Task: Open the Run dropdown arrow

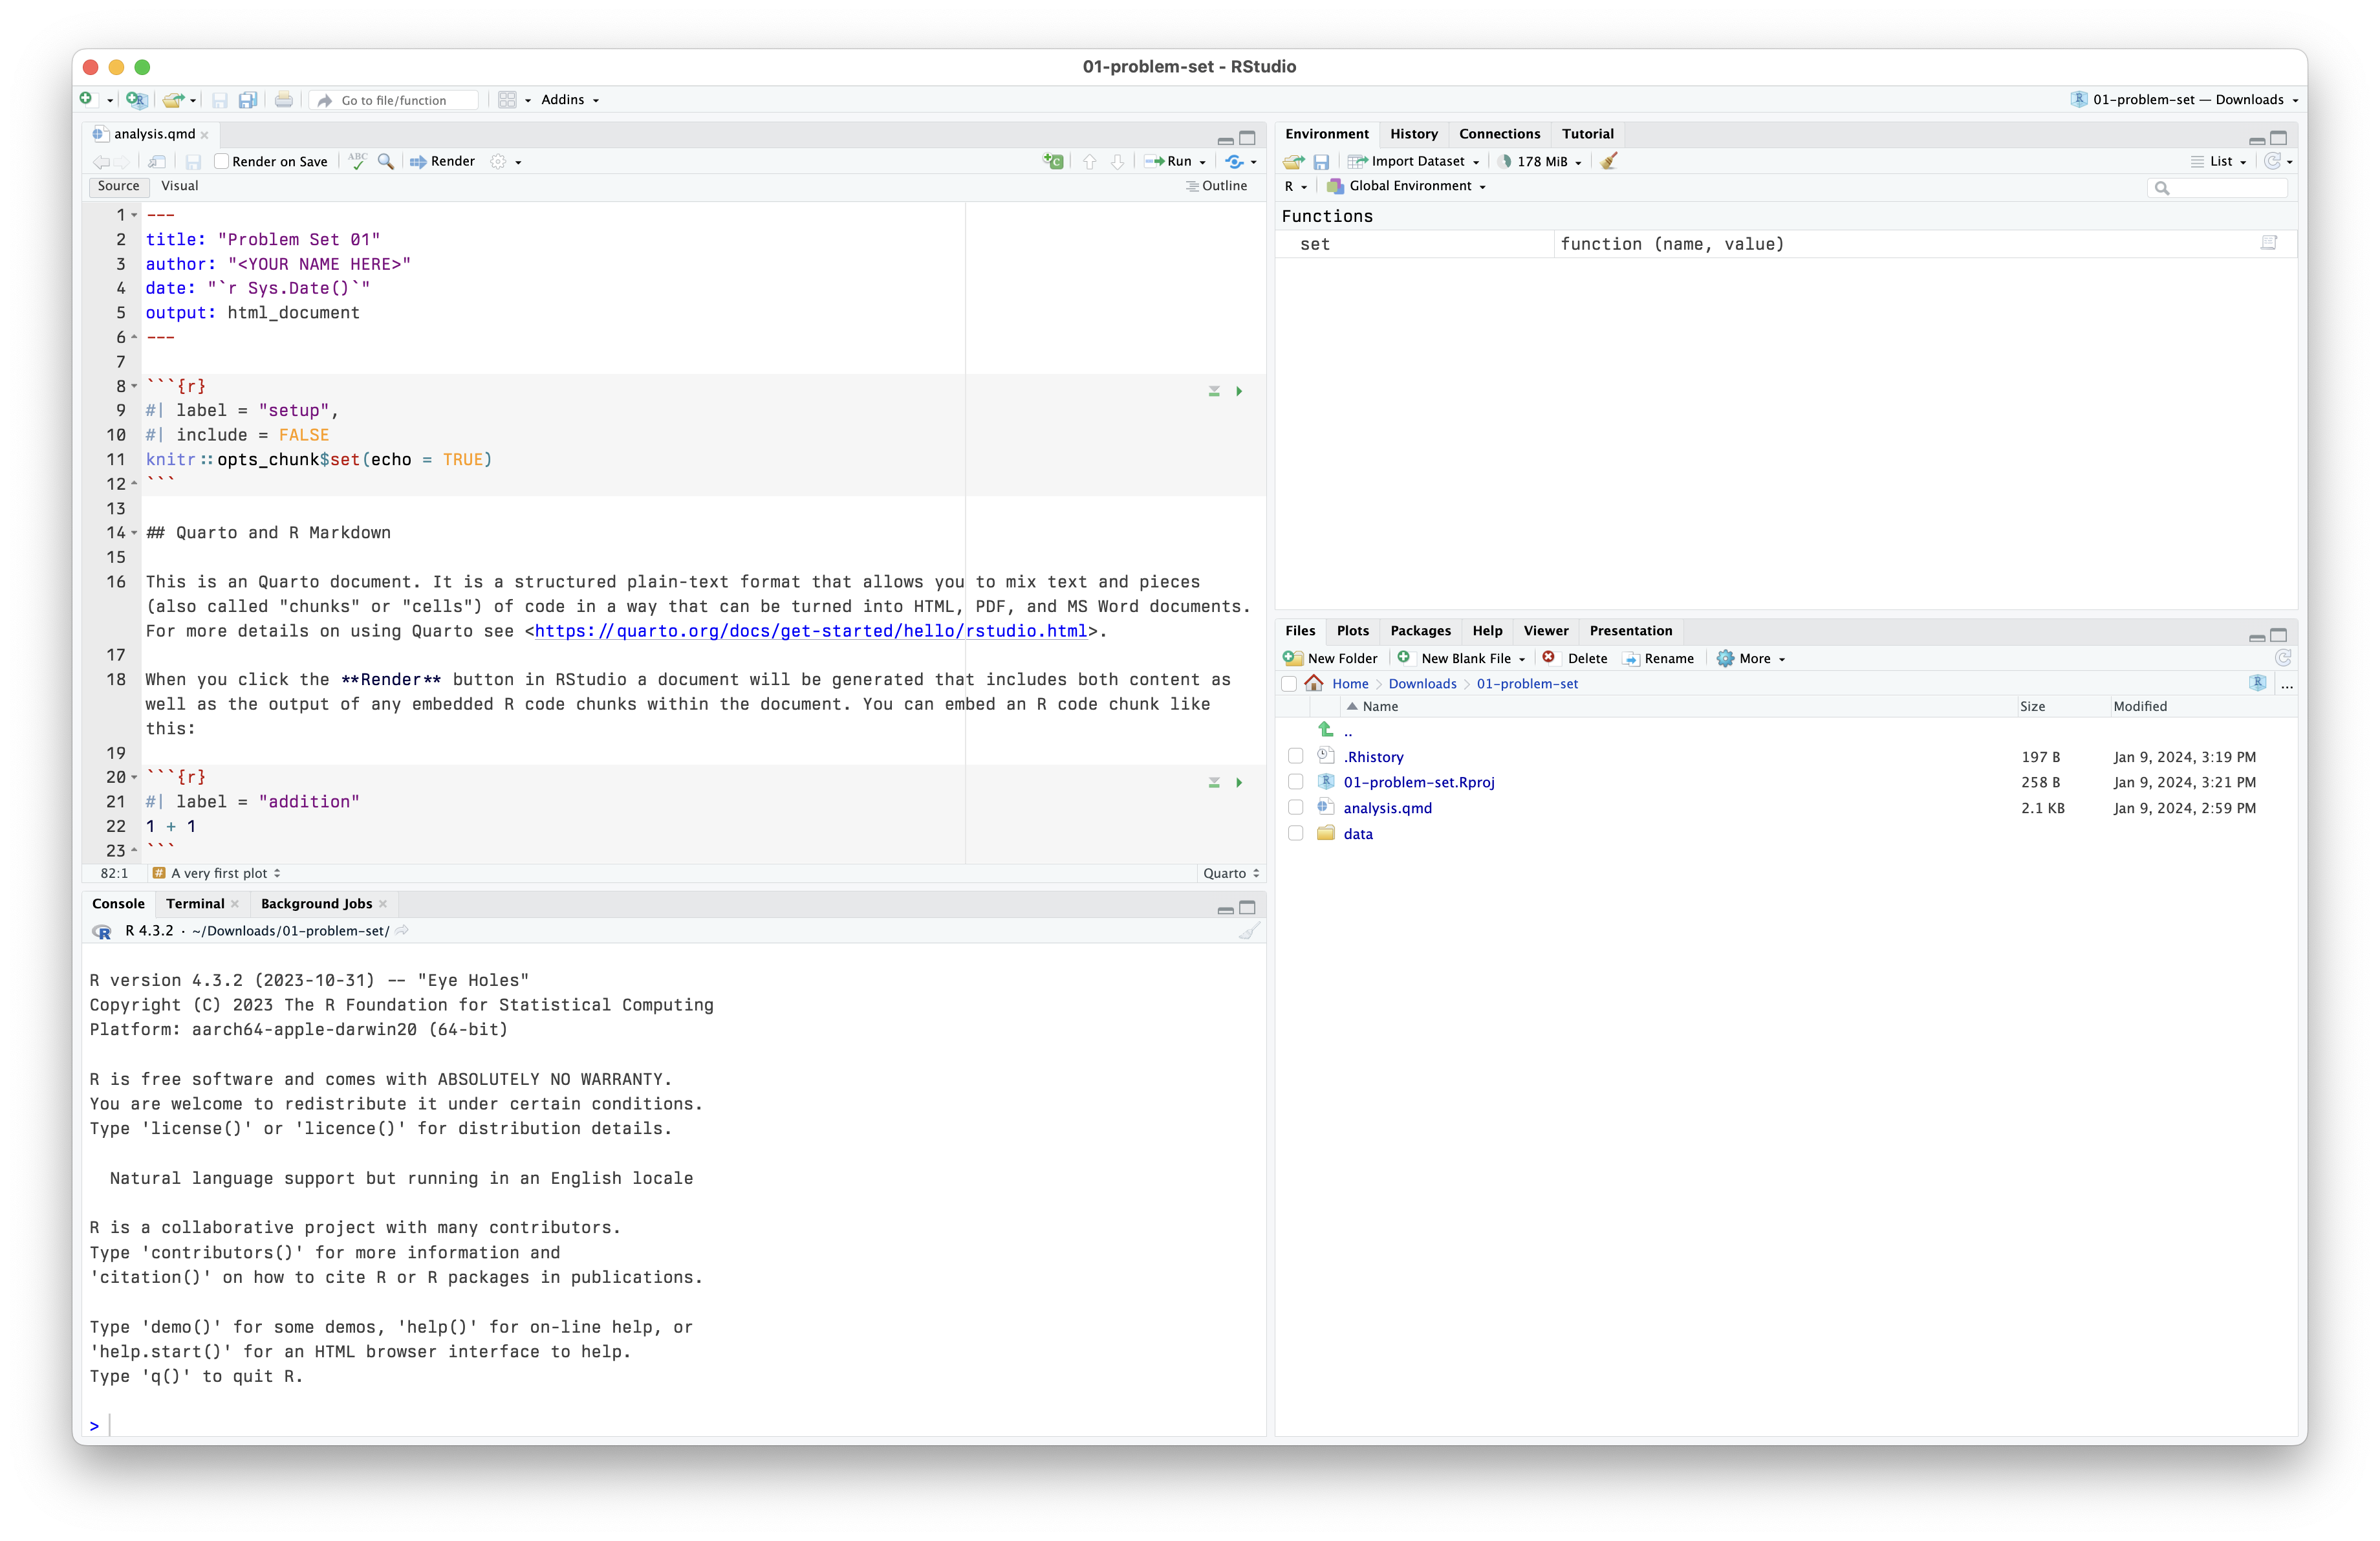Action: click(x=1202, y=162)
